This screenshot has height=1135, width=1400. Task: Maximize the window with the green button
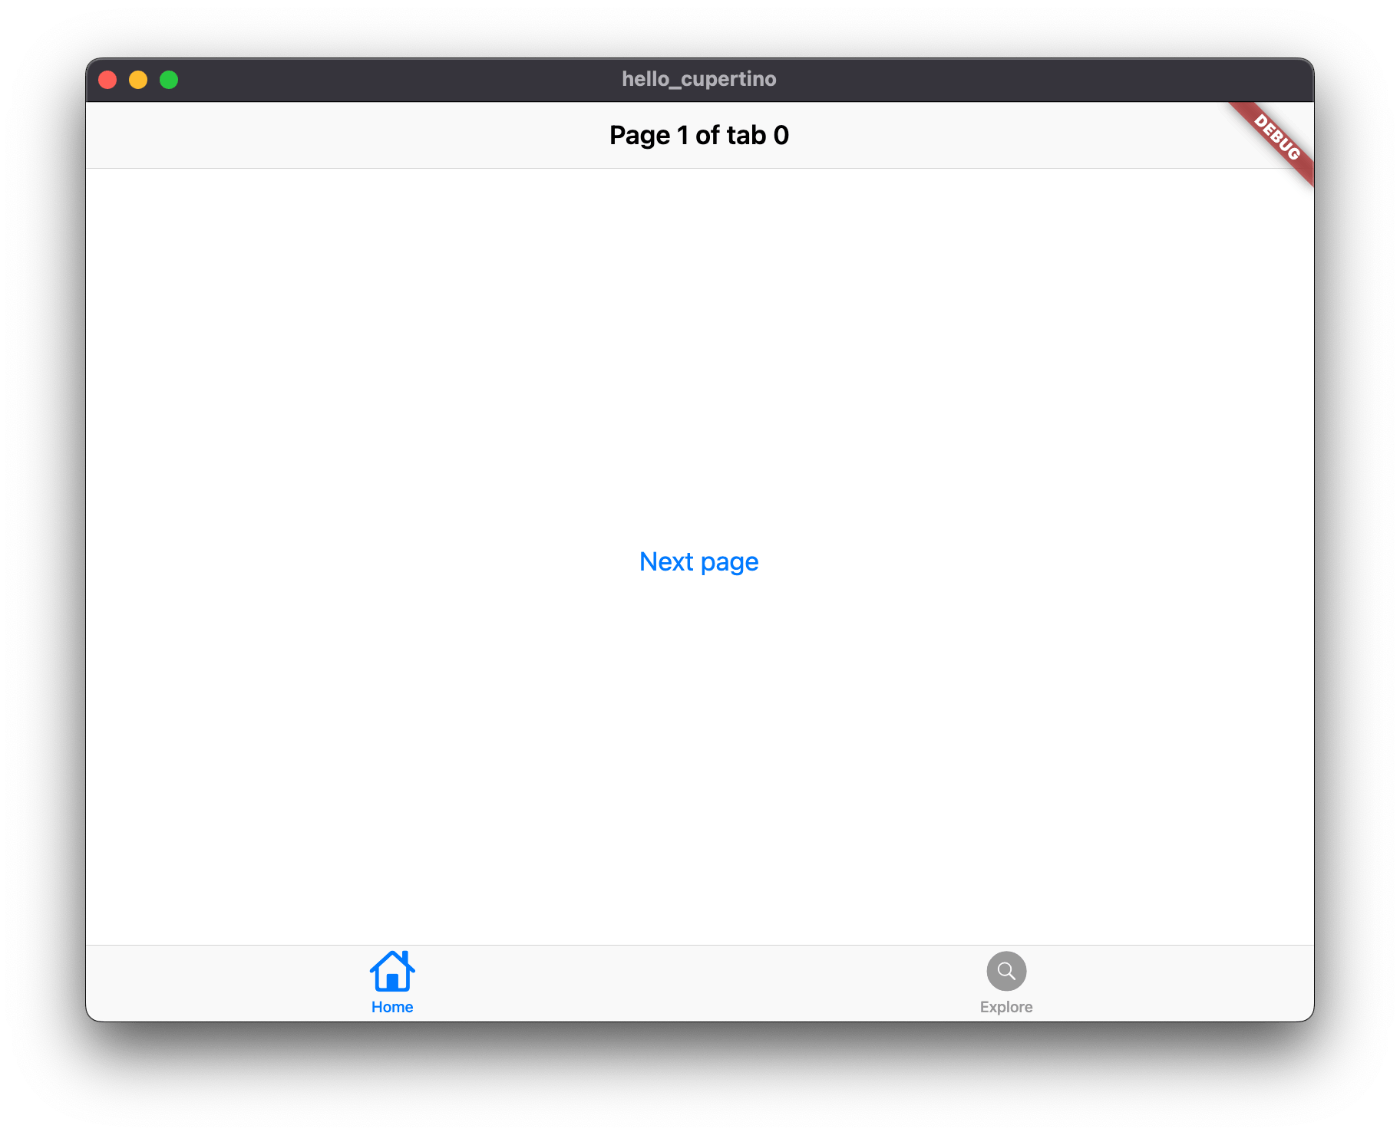click(169, 80)
